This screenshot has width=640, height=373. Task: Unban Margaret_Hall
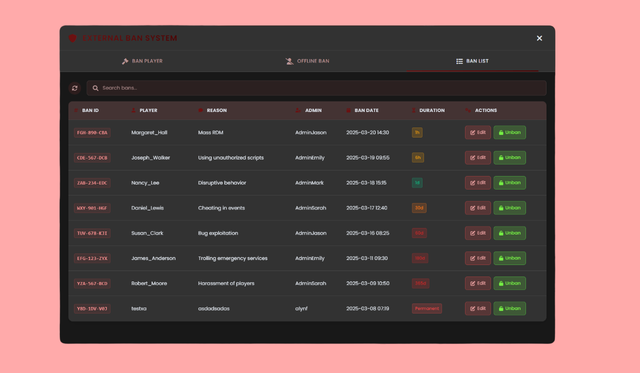[x=509, y=133]
